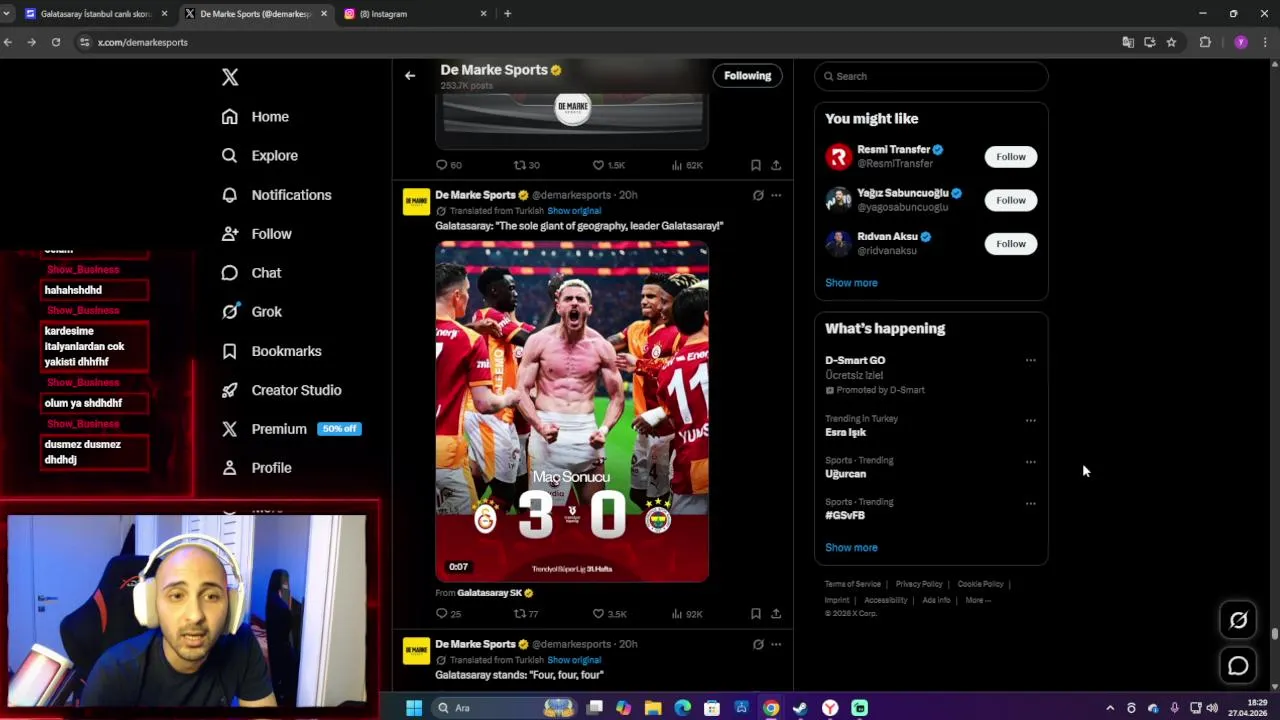
Task: Switch to the Instagram browser tab
Action: 415,14
